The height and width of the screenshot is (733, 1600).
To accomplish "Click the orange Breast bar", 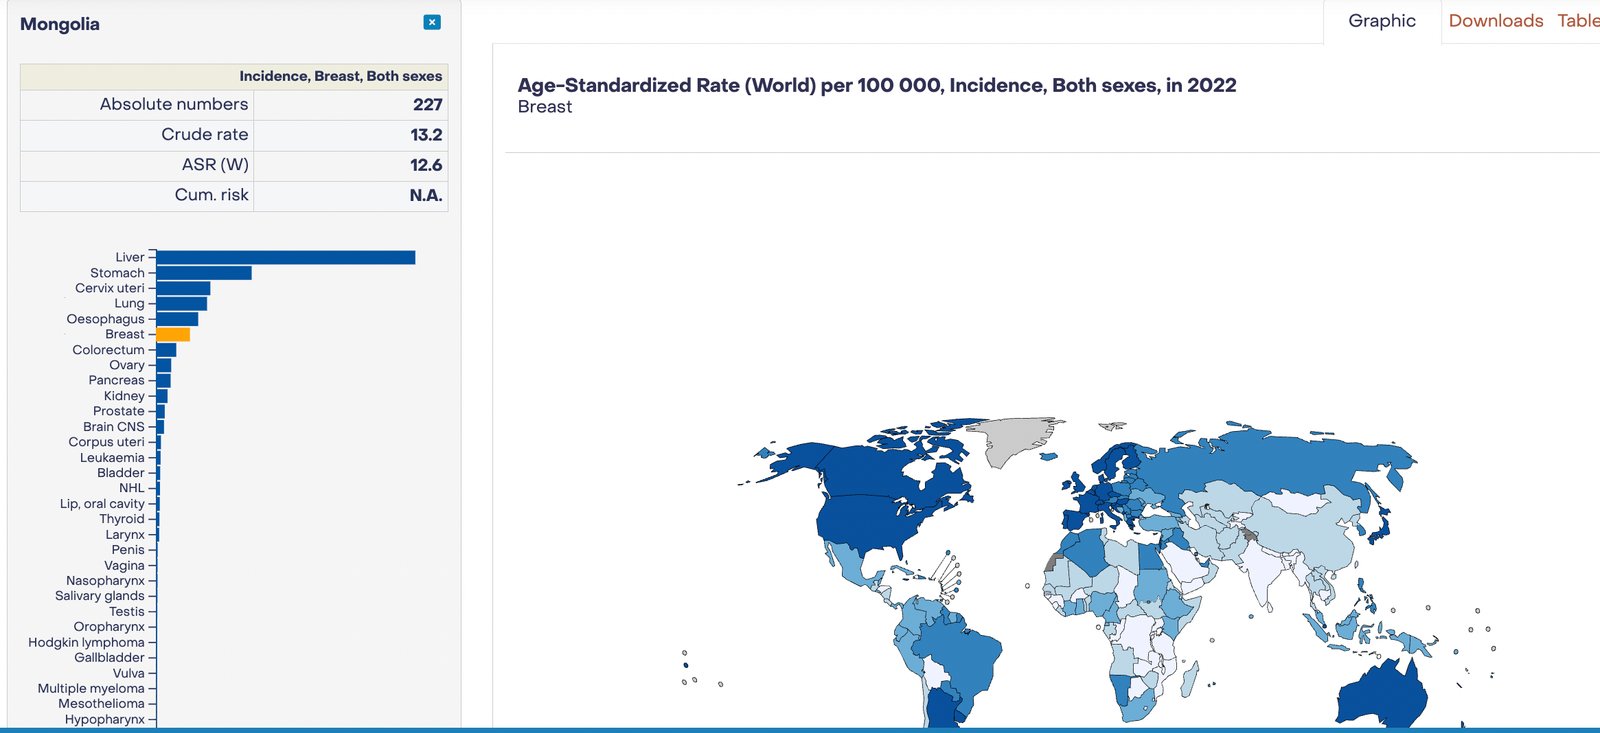I will click(173, 335).
